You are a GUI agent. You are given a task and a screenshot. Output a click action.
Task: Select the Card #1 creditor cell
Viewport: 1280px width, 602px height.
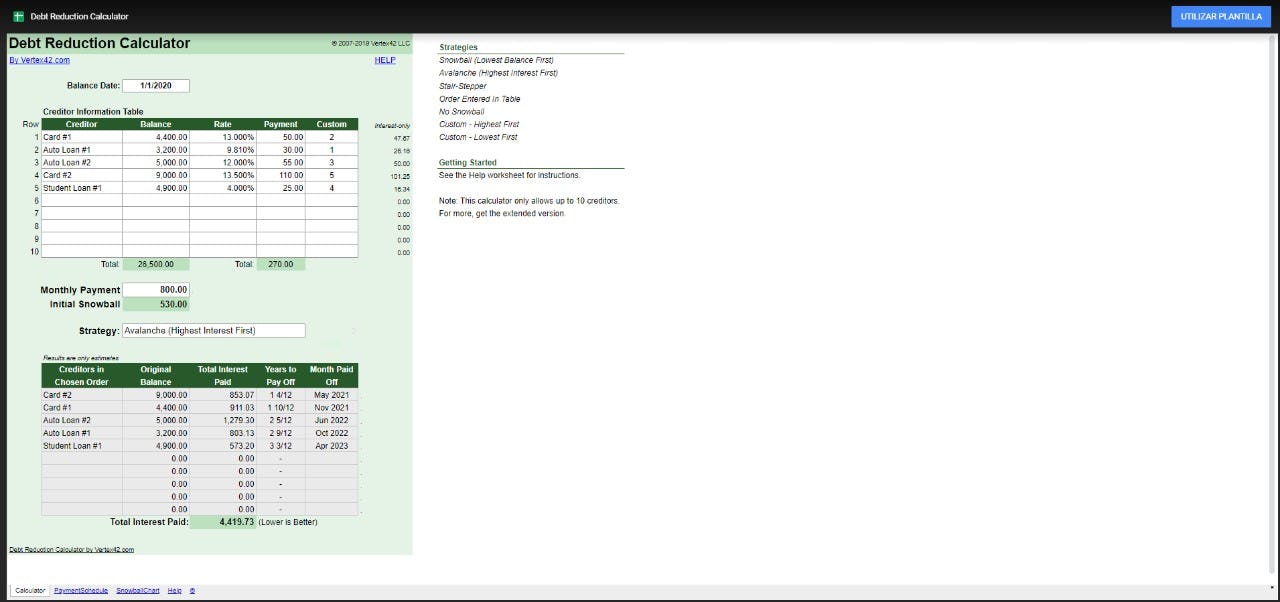point(81,137)
